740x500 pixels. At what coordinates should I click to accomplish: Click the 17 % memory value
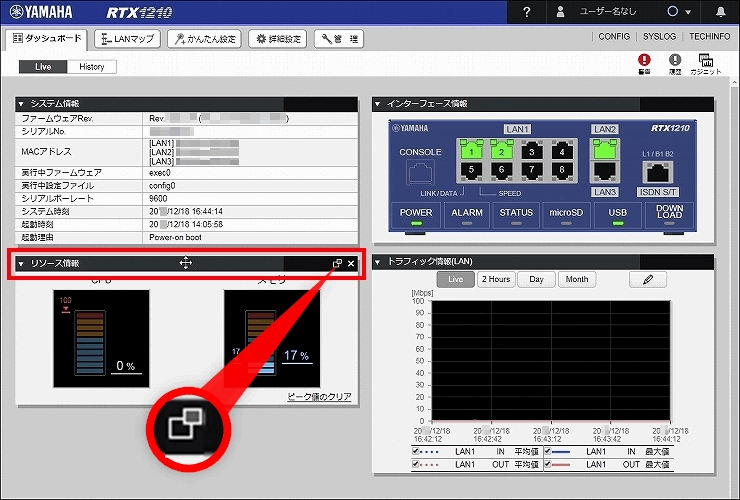point(296,356)
